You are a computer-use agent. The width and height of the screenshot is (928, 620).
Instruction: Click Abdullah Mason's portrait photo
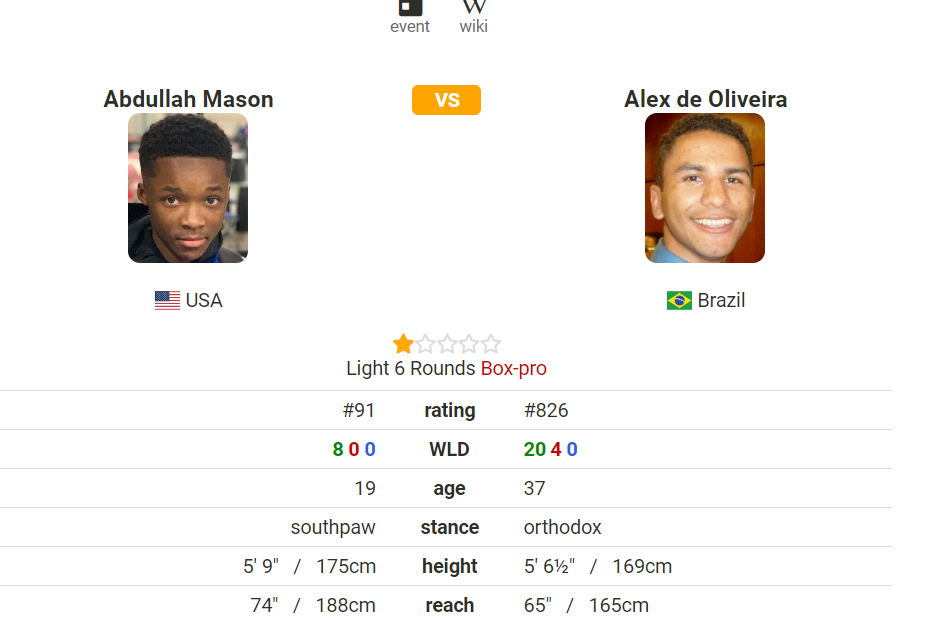188,188
